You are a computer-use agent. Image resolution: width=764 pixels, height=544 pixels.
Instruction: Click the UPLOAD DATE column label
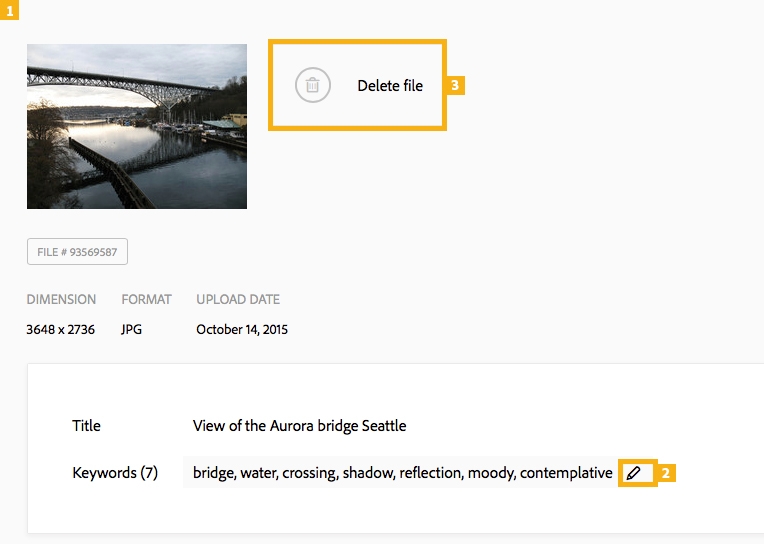pyautogui.click(x=238, y=299)
